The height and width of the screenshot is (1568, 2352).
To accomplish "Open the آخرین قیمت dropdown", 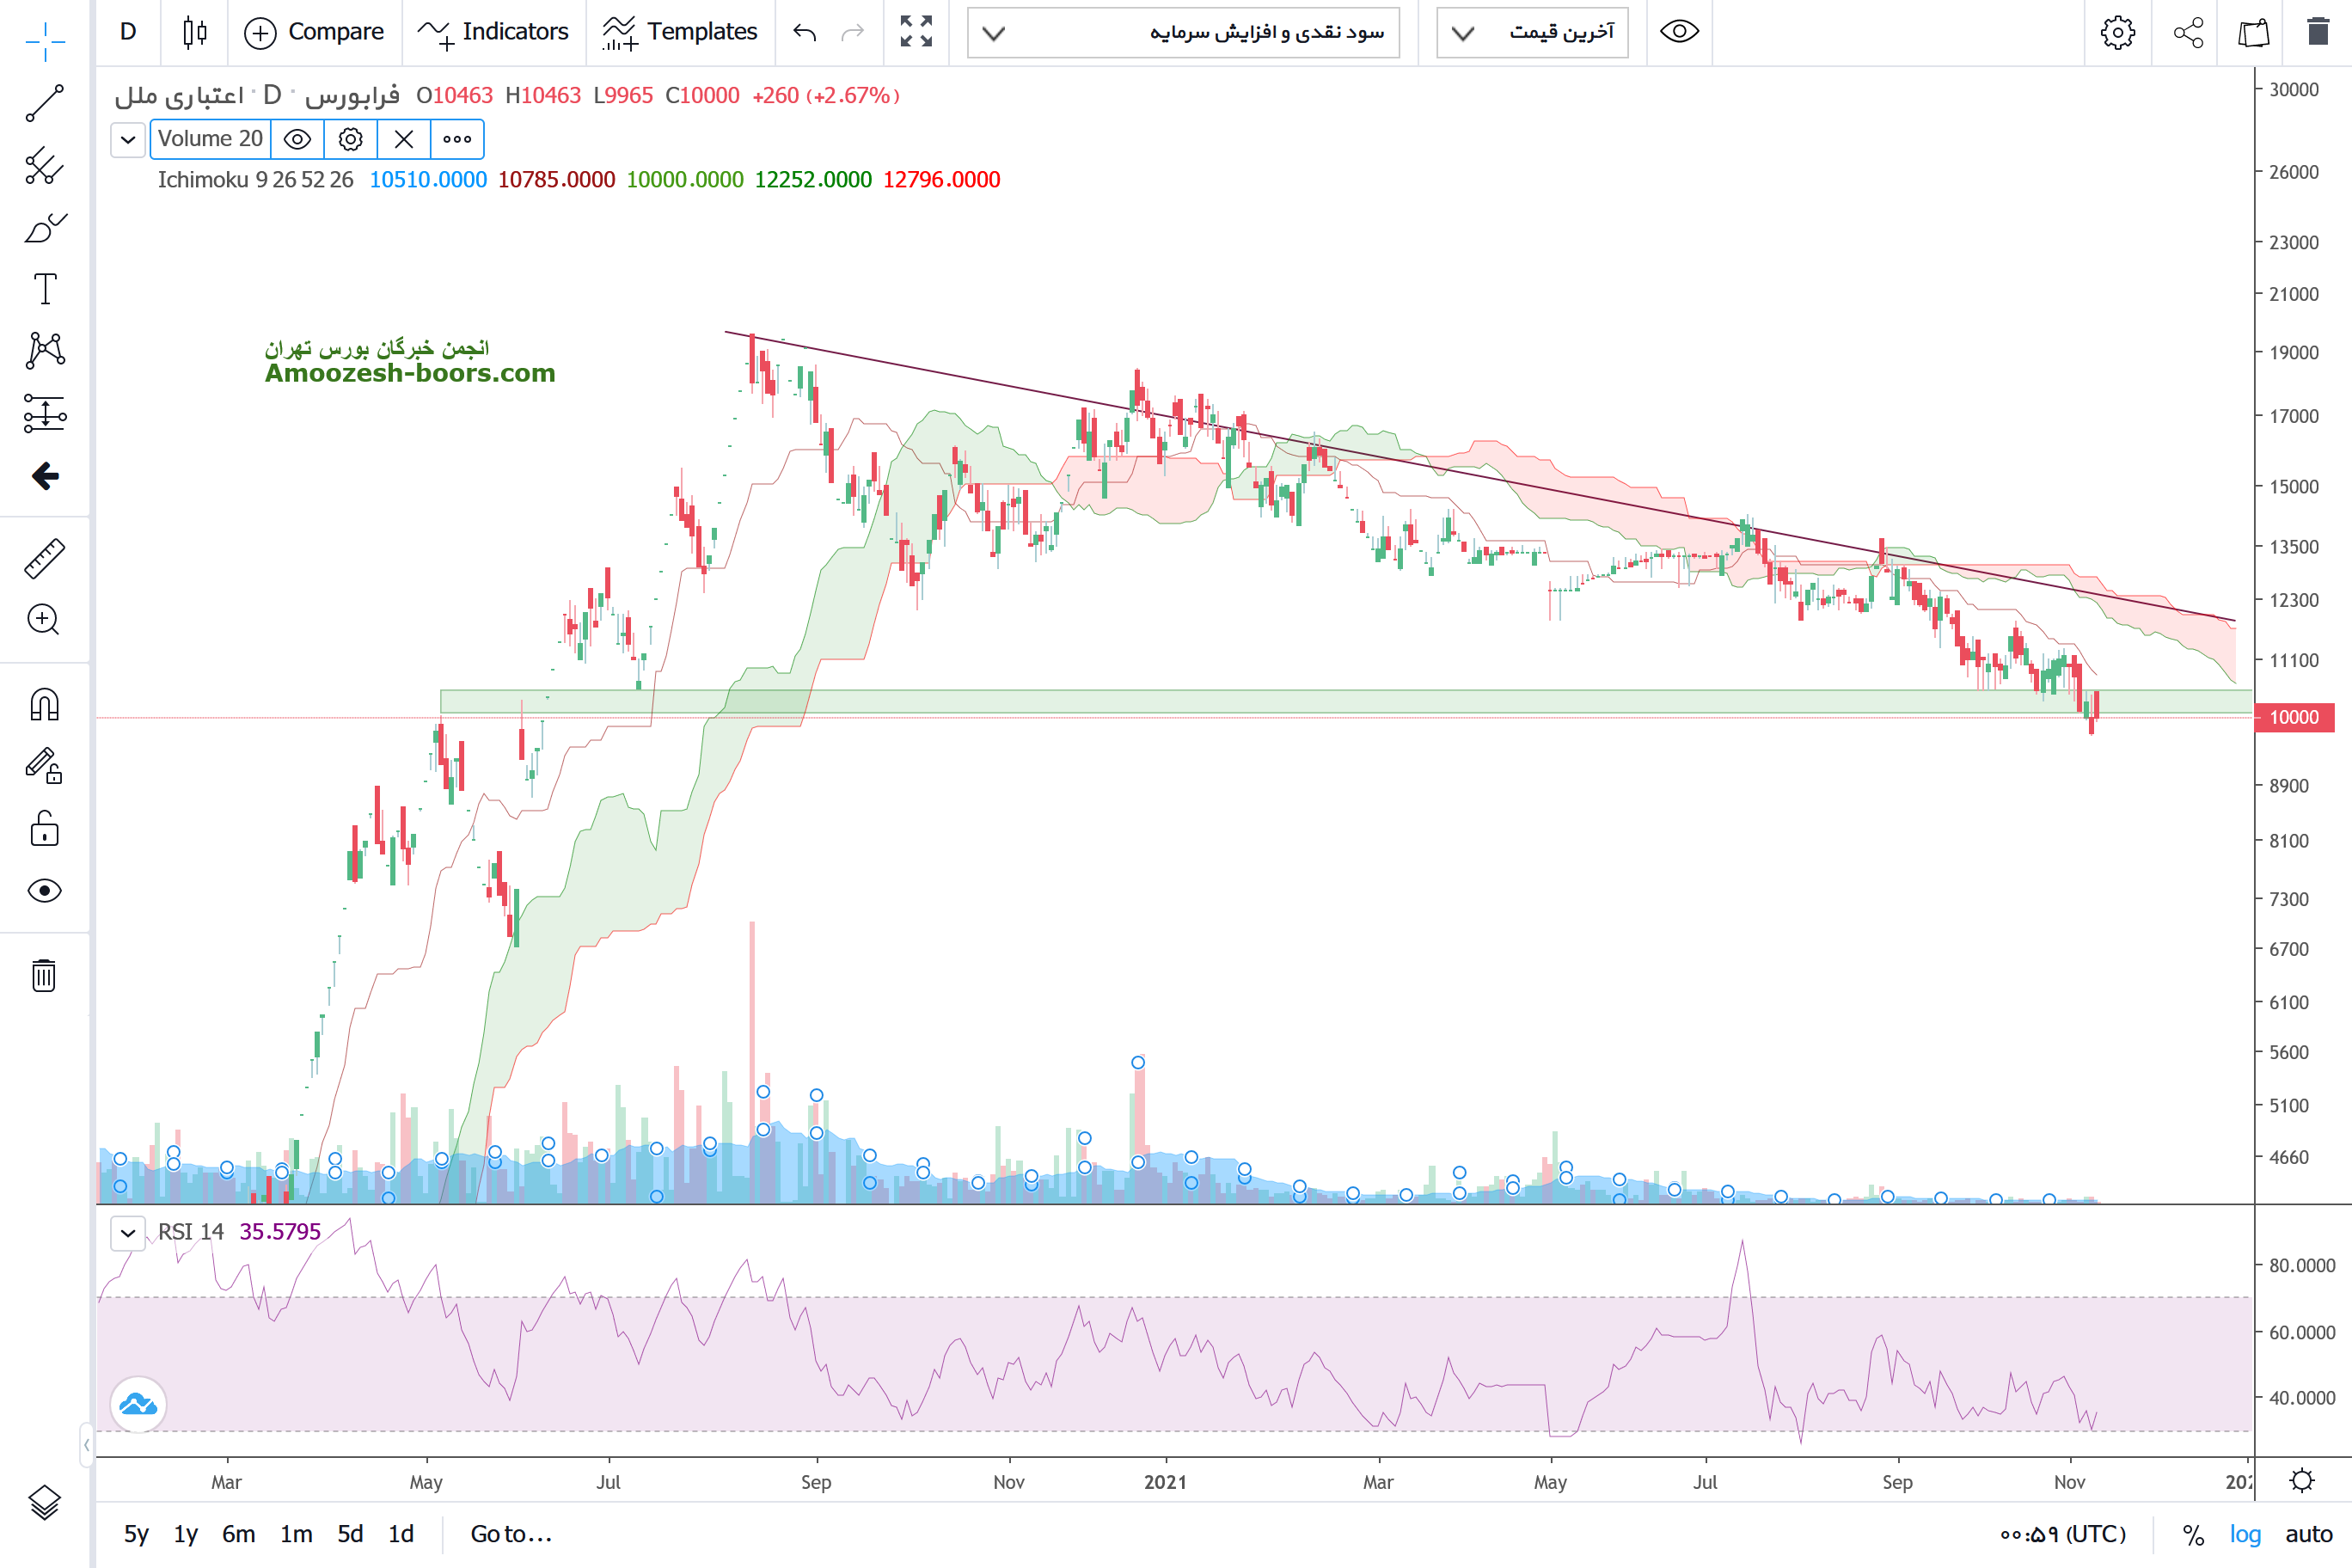I will tap(1531, 32).
